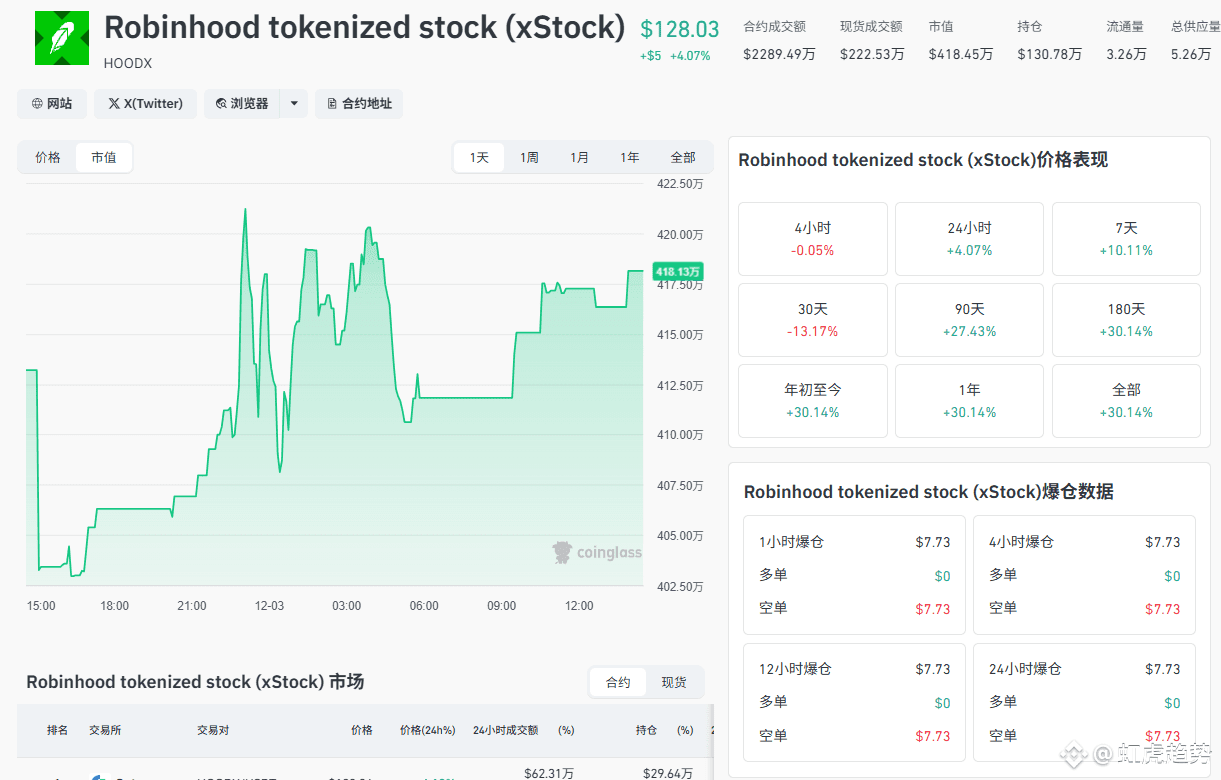Click the 24小时 price performance card
Viewport: 1221px width, 780px height.
coord(969,239)
